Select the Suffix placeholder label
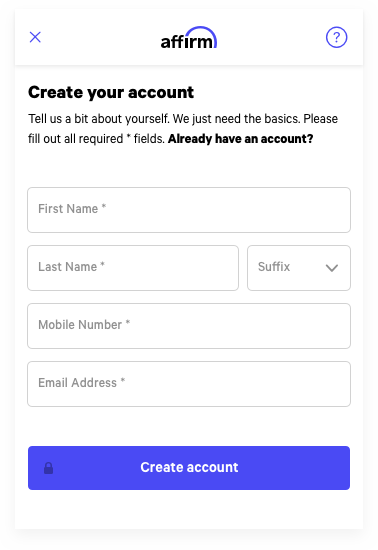Screen dimensions: 378x550 [274, 267]
